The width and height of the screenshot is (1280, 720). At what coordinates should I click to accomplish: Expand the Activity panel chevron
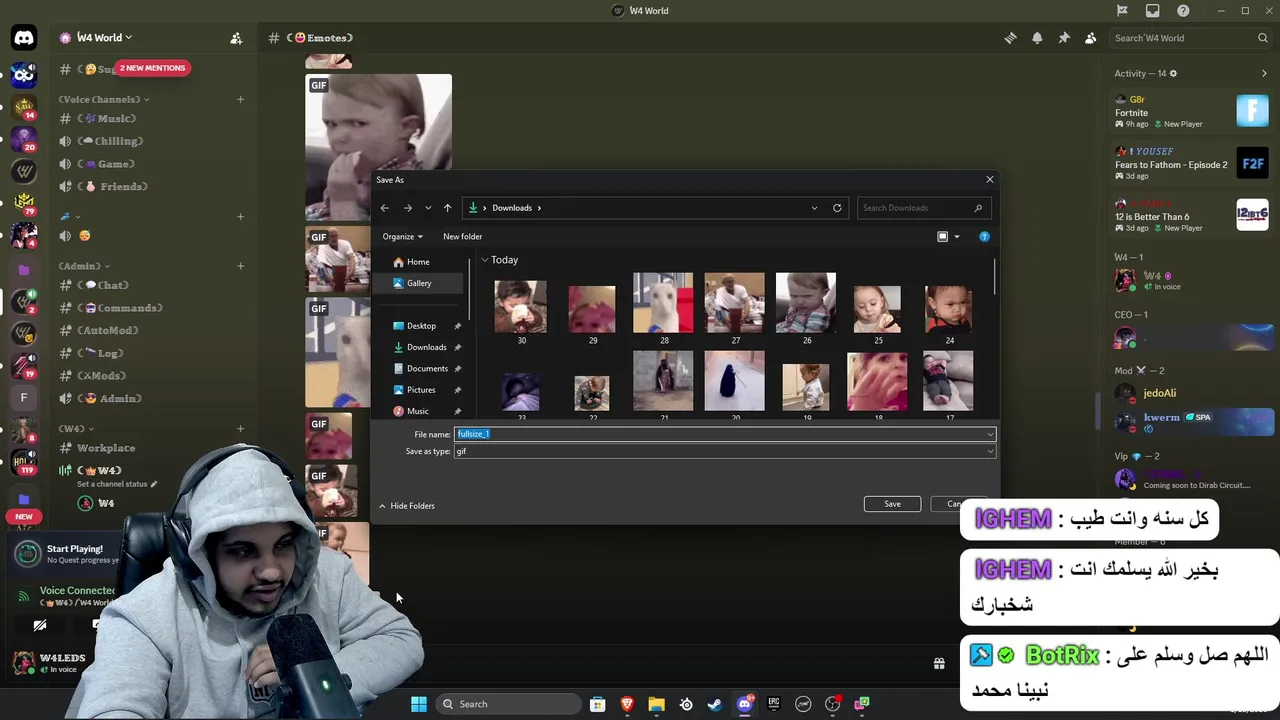[x=1264, y=73]
